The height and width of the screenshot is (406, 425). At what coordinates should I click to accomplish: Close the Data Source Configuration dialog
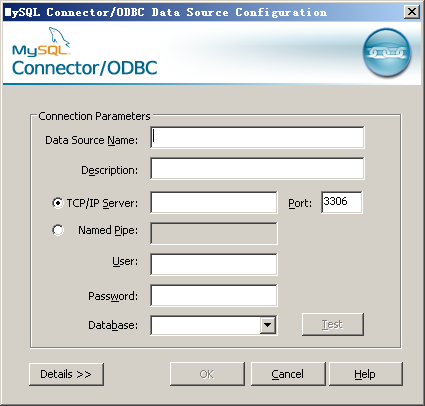click(x=412, y=12)
